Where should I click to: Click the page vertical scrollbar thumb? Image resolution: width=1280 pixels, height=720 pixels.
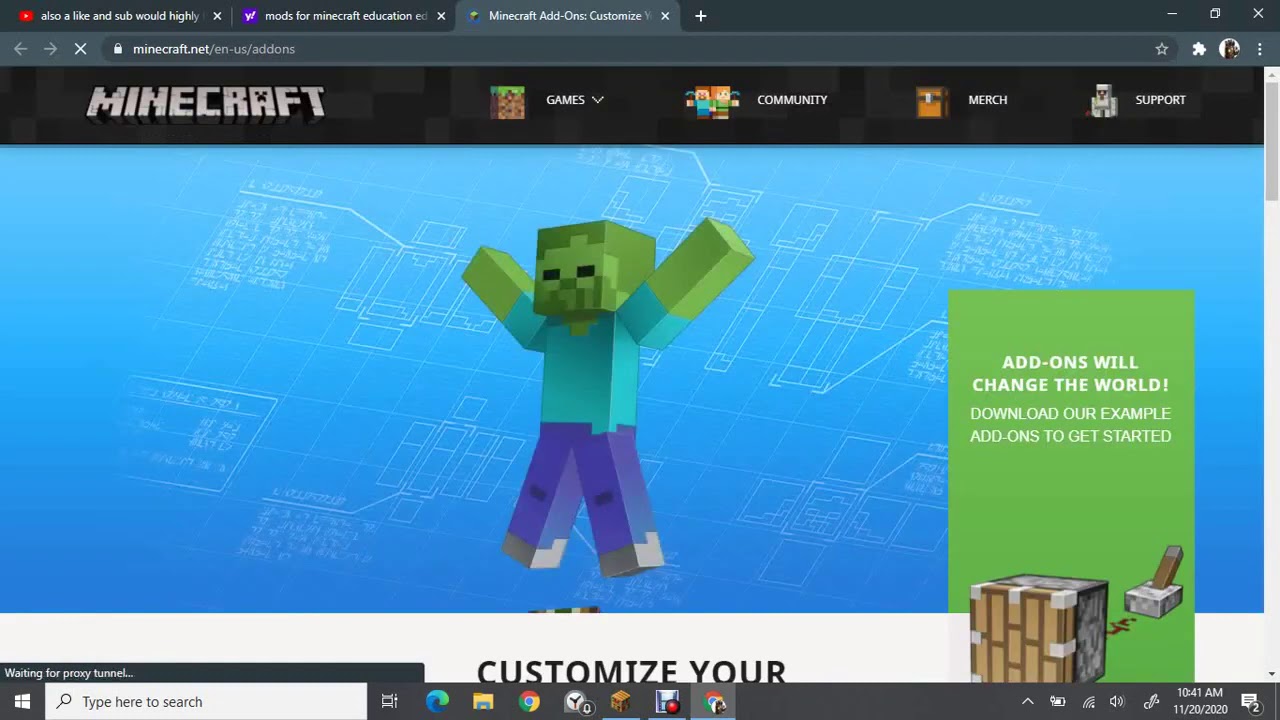(x=1272, y=140)
